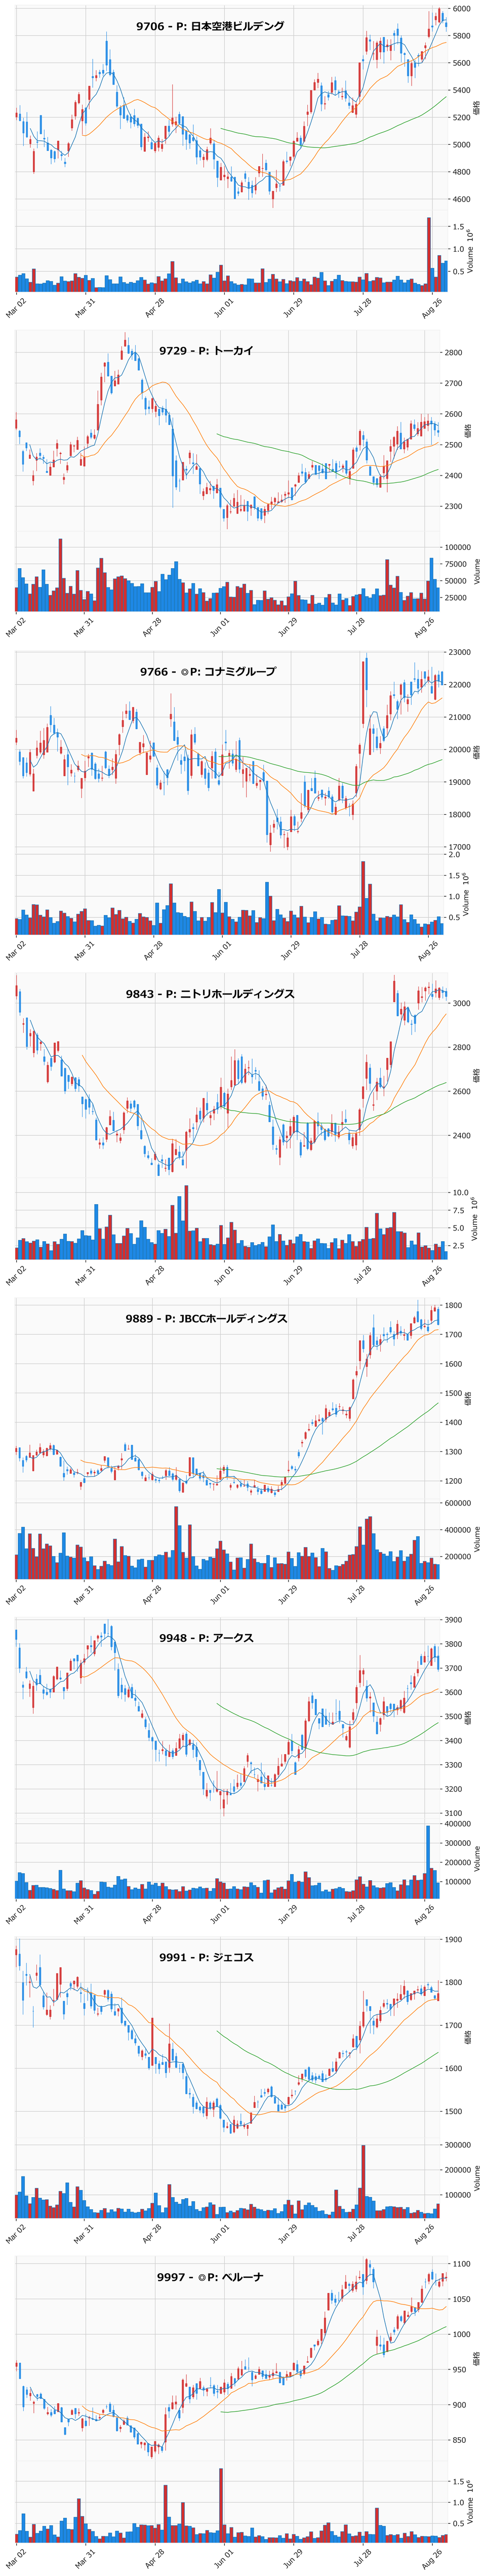Click the 2300 price tick label
This screenshot has height=2576, width=486.
[454, 507]
